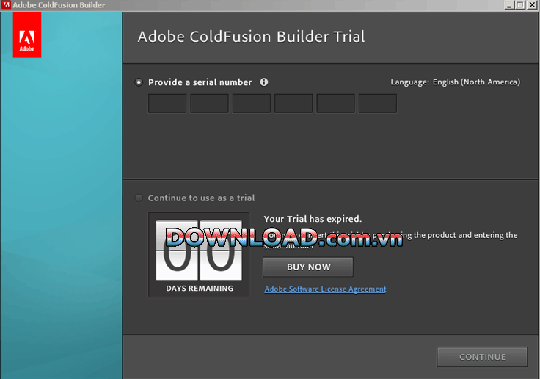The width and height of the screenshot is (540, 379).
Task: Click the CONTINUE button
Action: click(x=482, y=357)
